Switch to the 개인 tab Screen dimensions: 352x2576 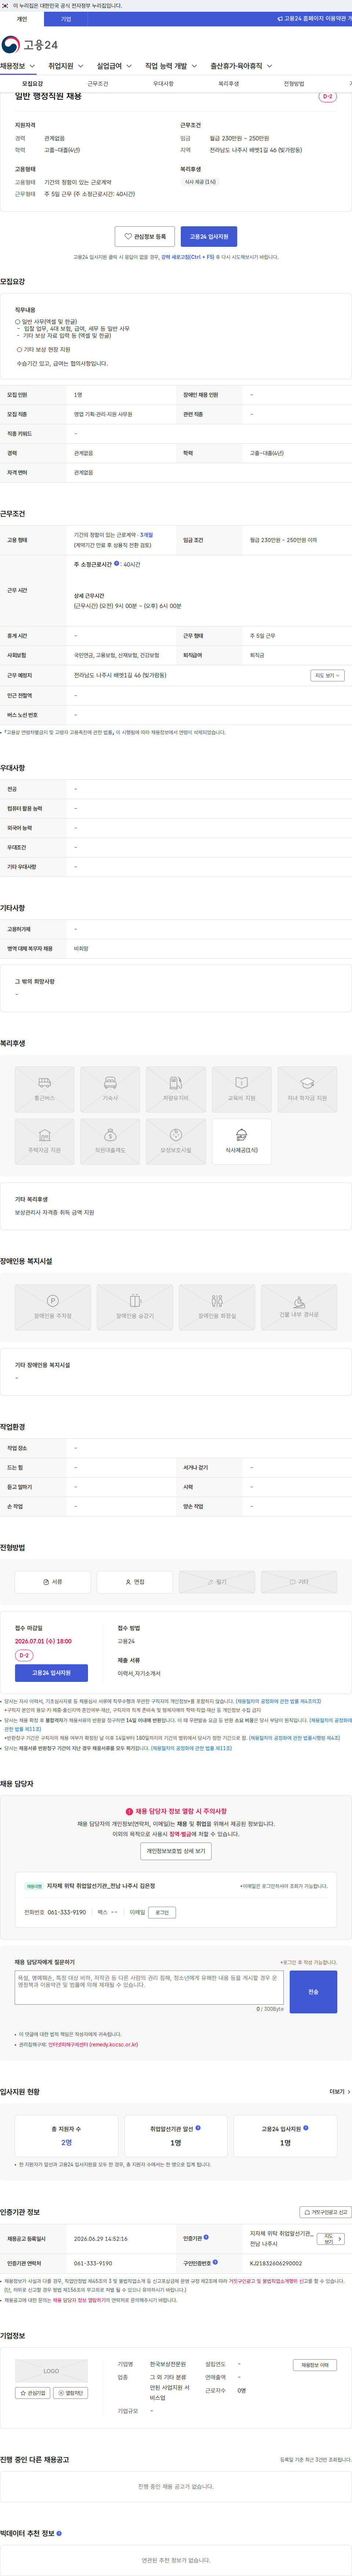[x=22, y=19]
